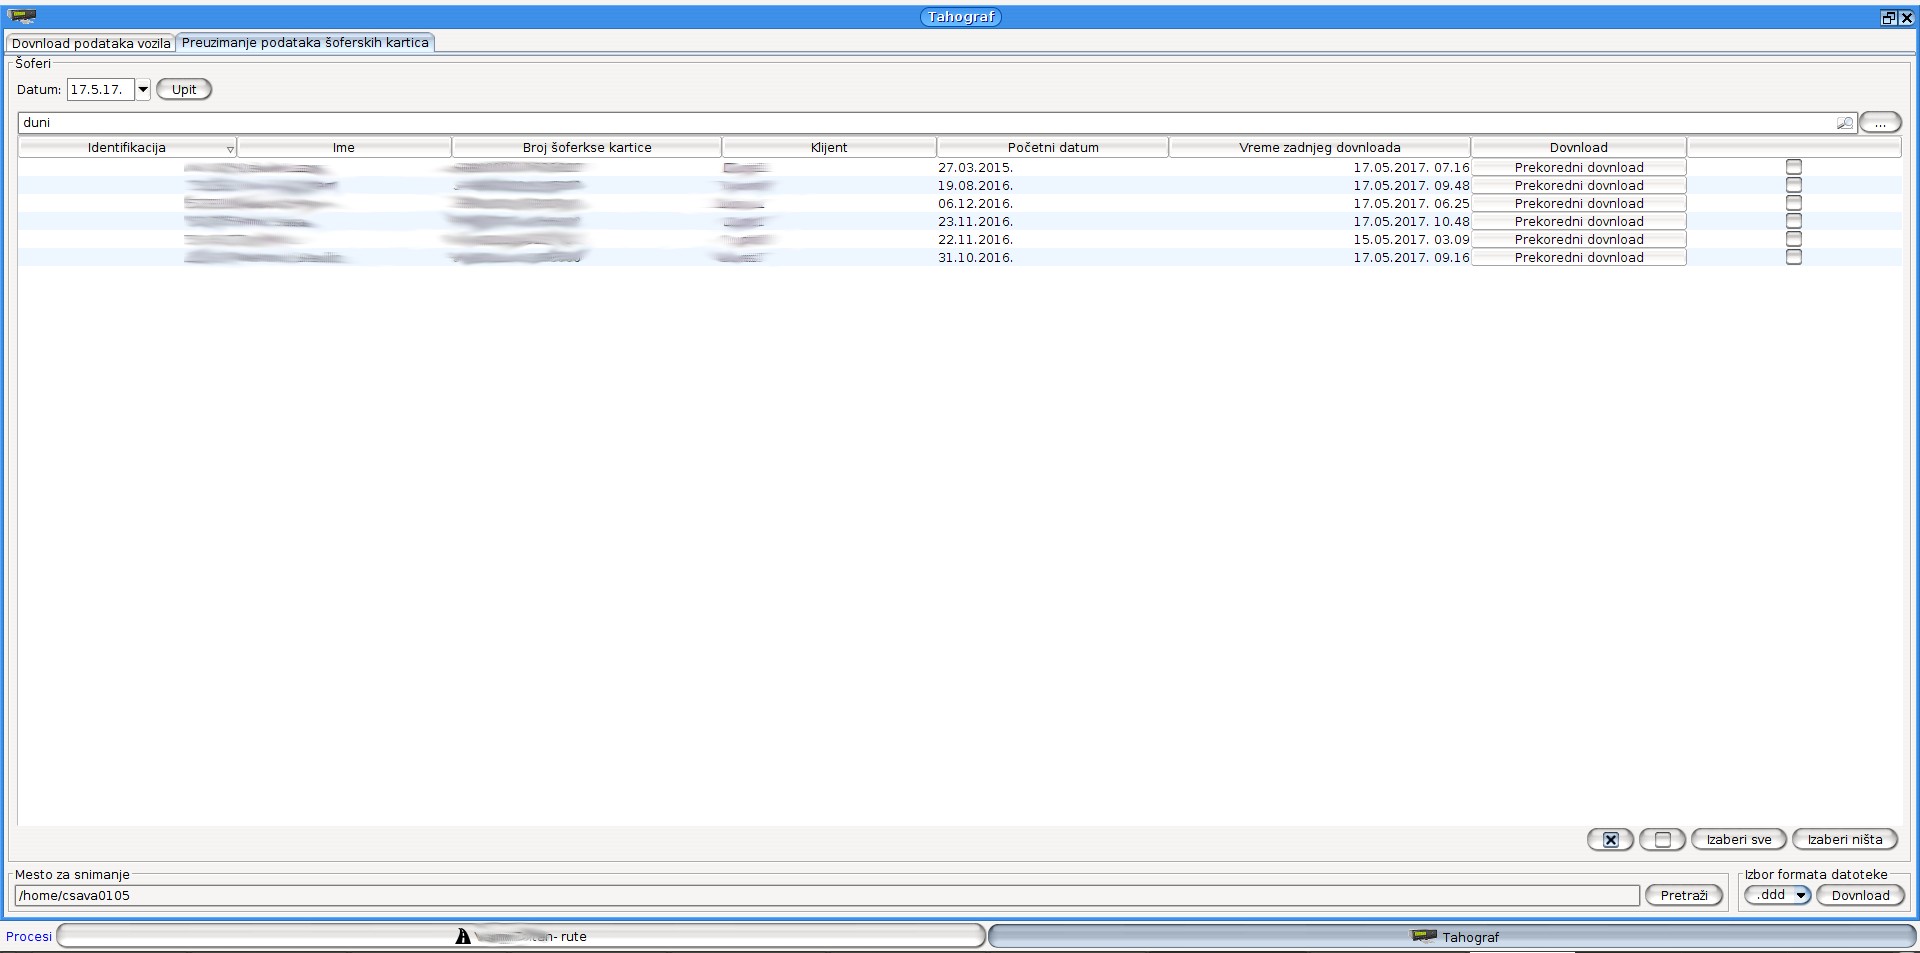Open the ellipsis filter options button
Viewport: 1920px width, 953px height.
[1880, 123]
